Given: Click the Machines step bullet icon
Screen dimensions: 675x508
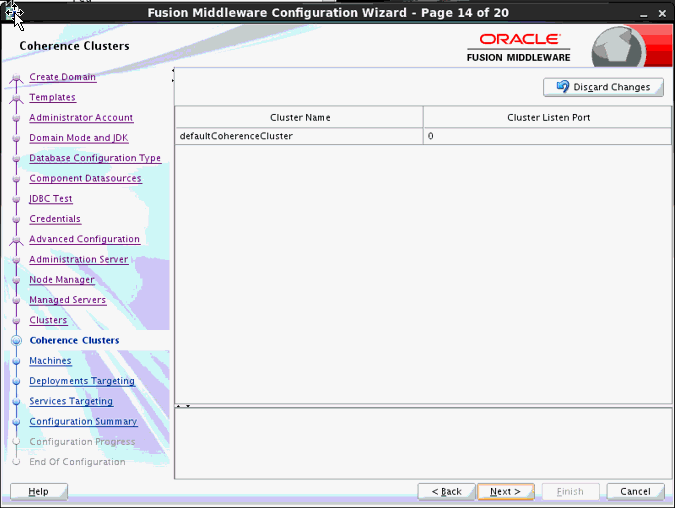Looking at the screenshot, I should [16, 361].
